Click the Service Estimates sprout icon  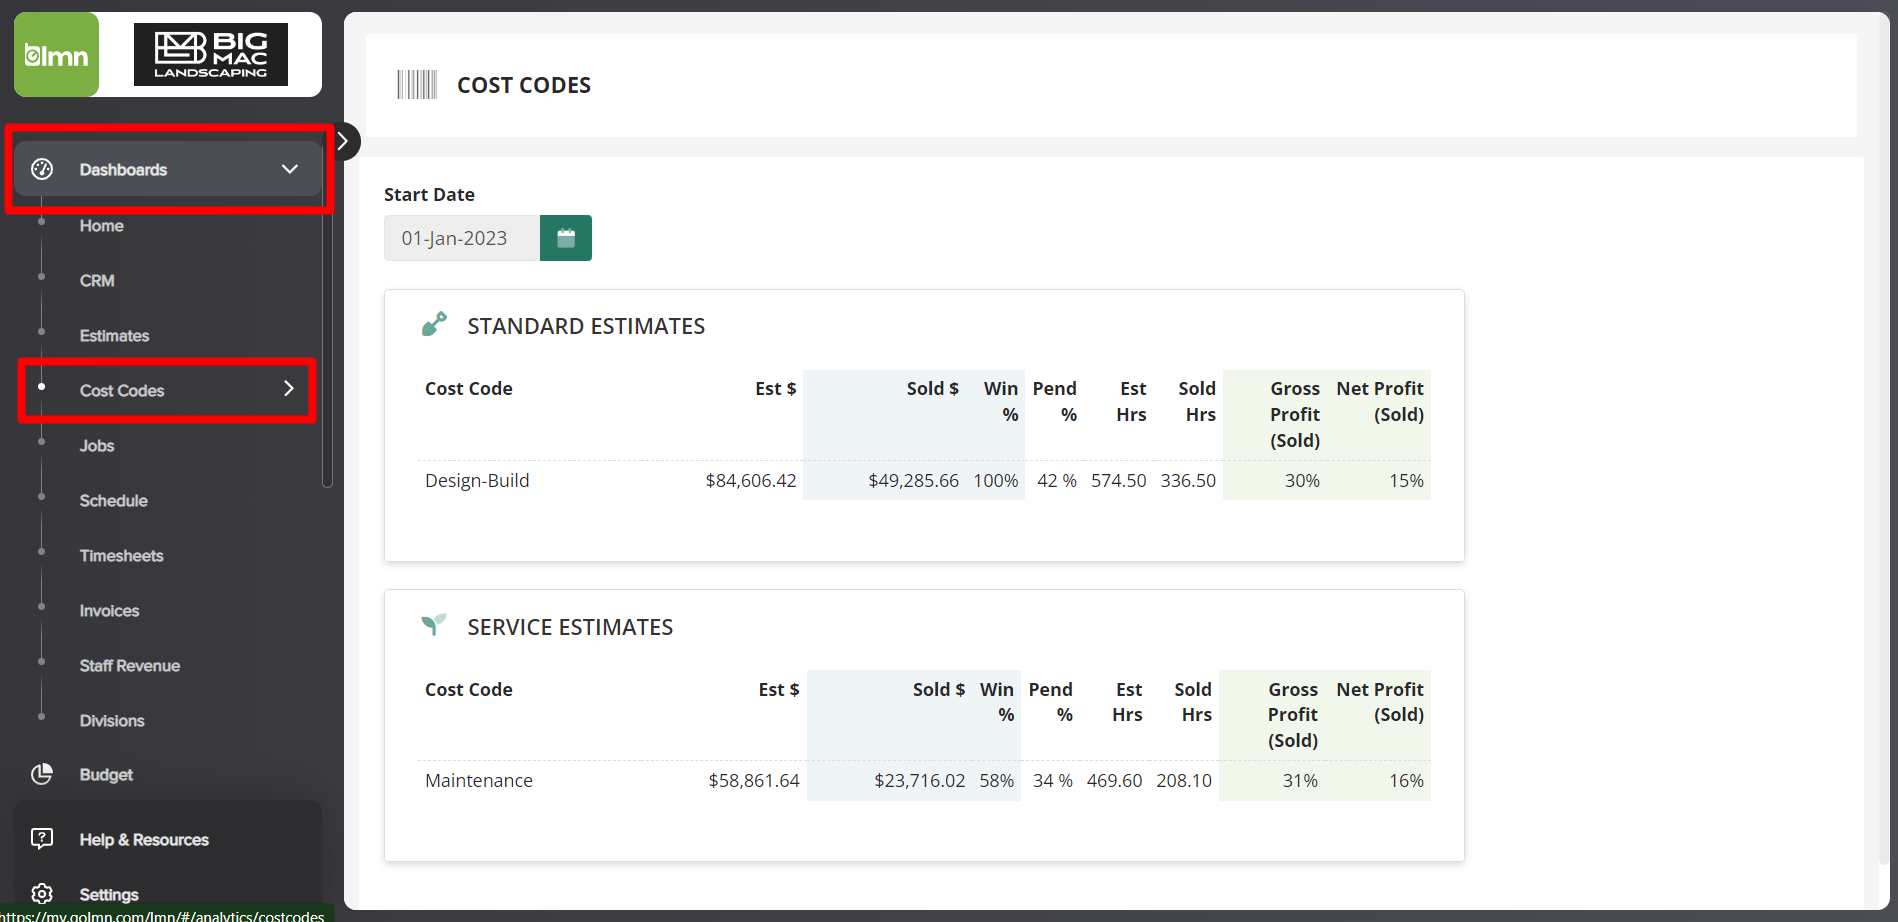pyautogui.click(x=434, y=625)
